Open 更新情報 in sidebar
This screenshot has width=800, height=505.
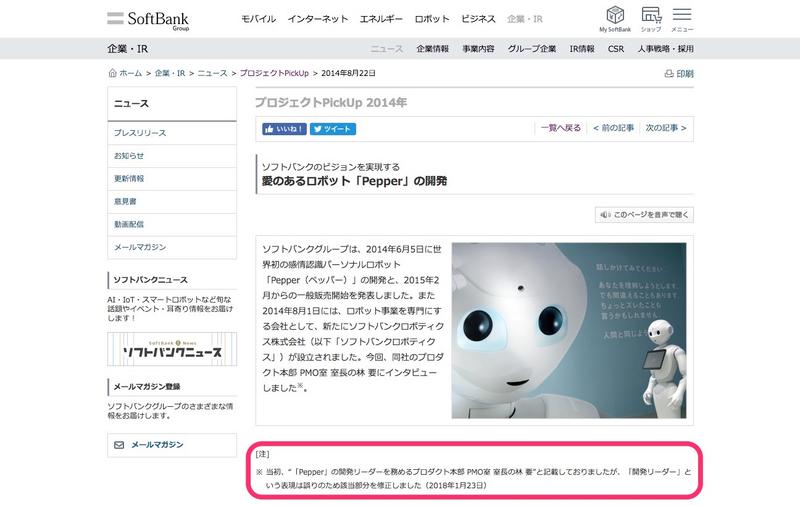(172, 179)
